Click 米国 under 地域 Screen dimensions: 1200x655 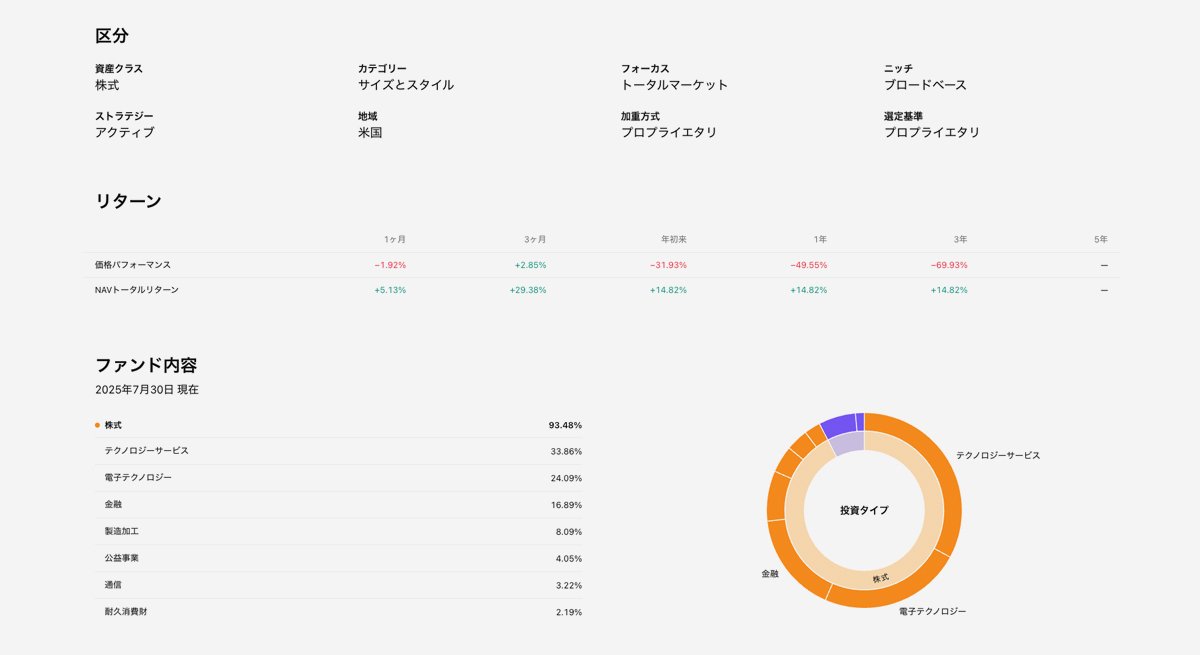pyautogui.click(x=370, y=132)
